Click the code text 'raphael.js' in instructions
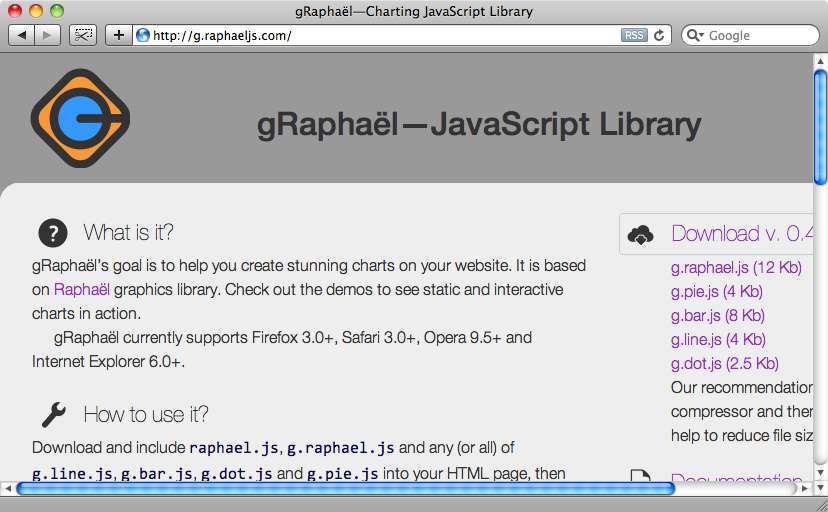The width and height of the screenshot is (828, 512). pos(234,448)
